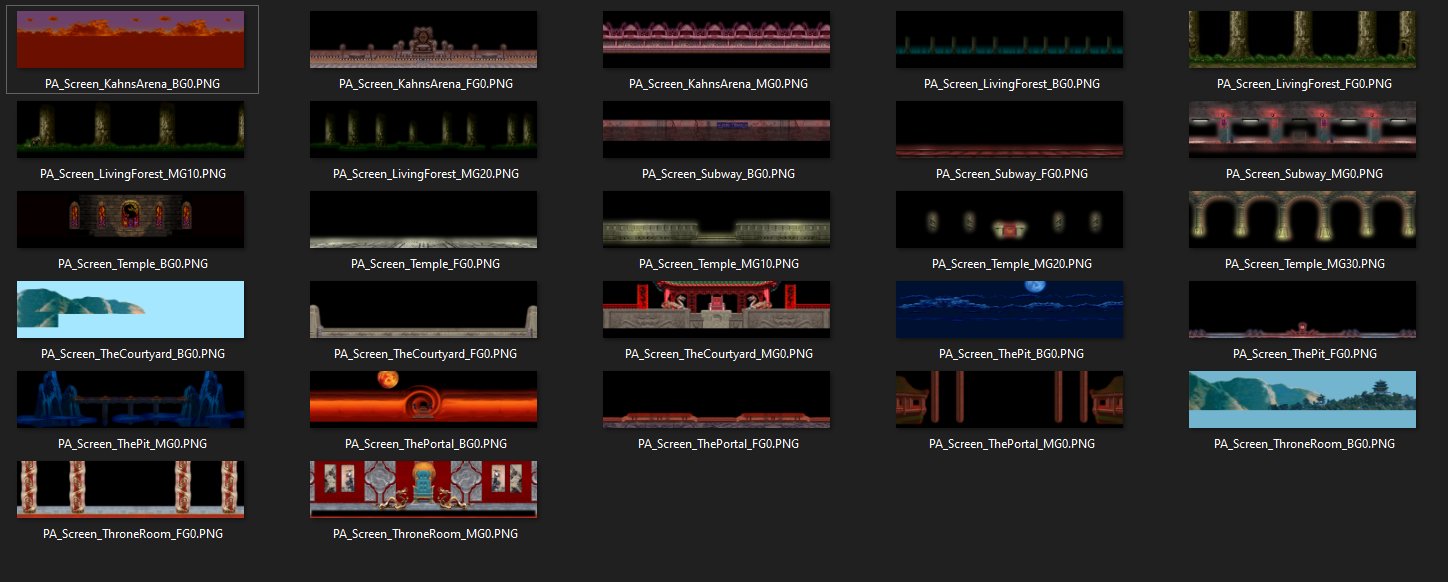This screenshot has width=1448, height=582.
Task: Select the ThePortal_BG0 thumbnail image
Action: pyautogui.click(x=424, y=400)
